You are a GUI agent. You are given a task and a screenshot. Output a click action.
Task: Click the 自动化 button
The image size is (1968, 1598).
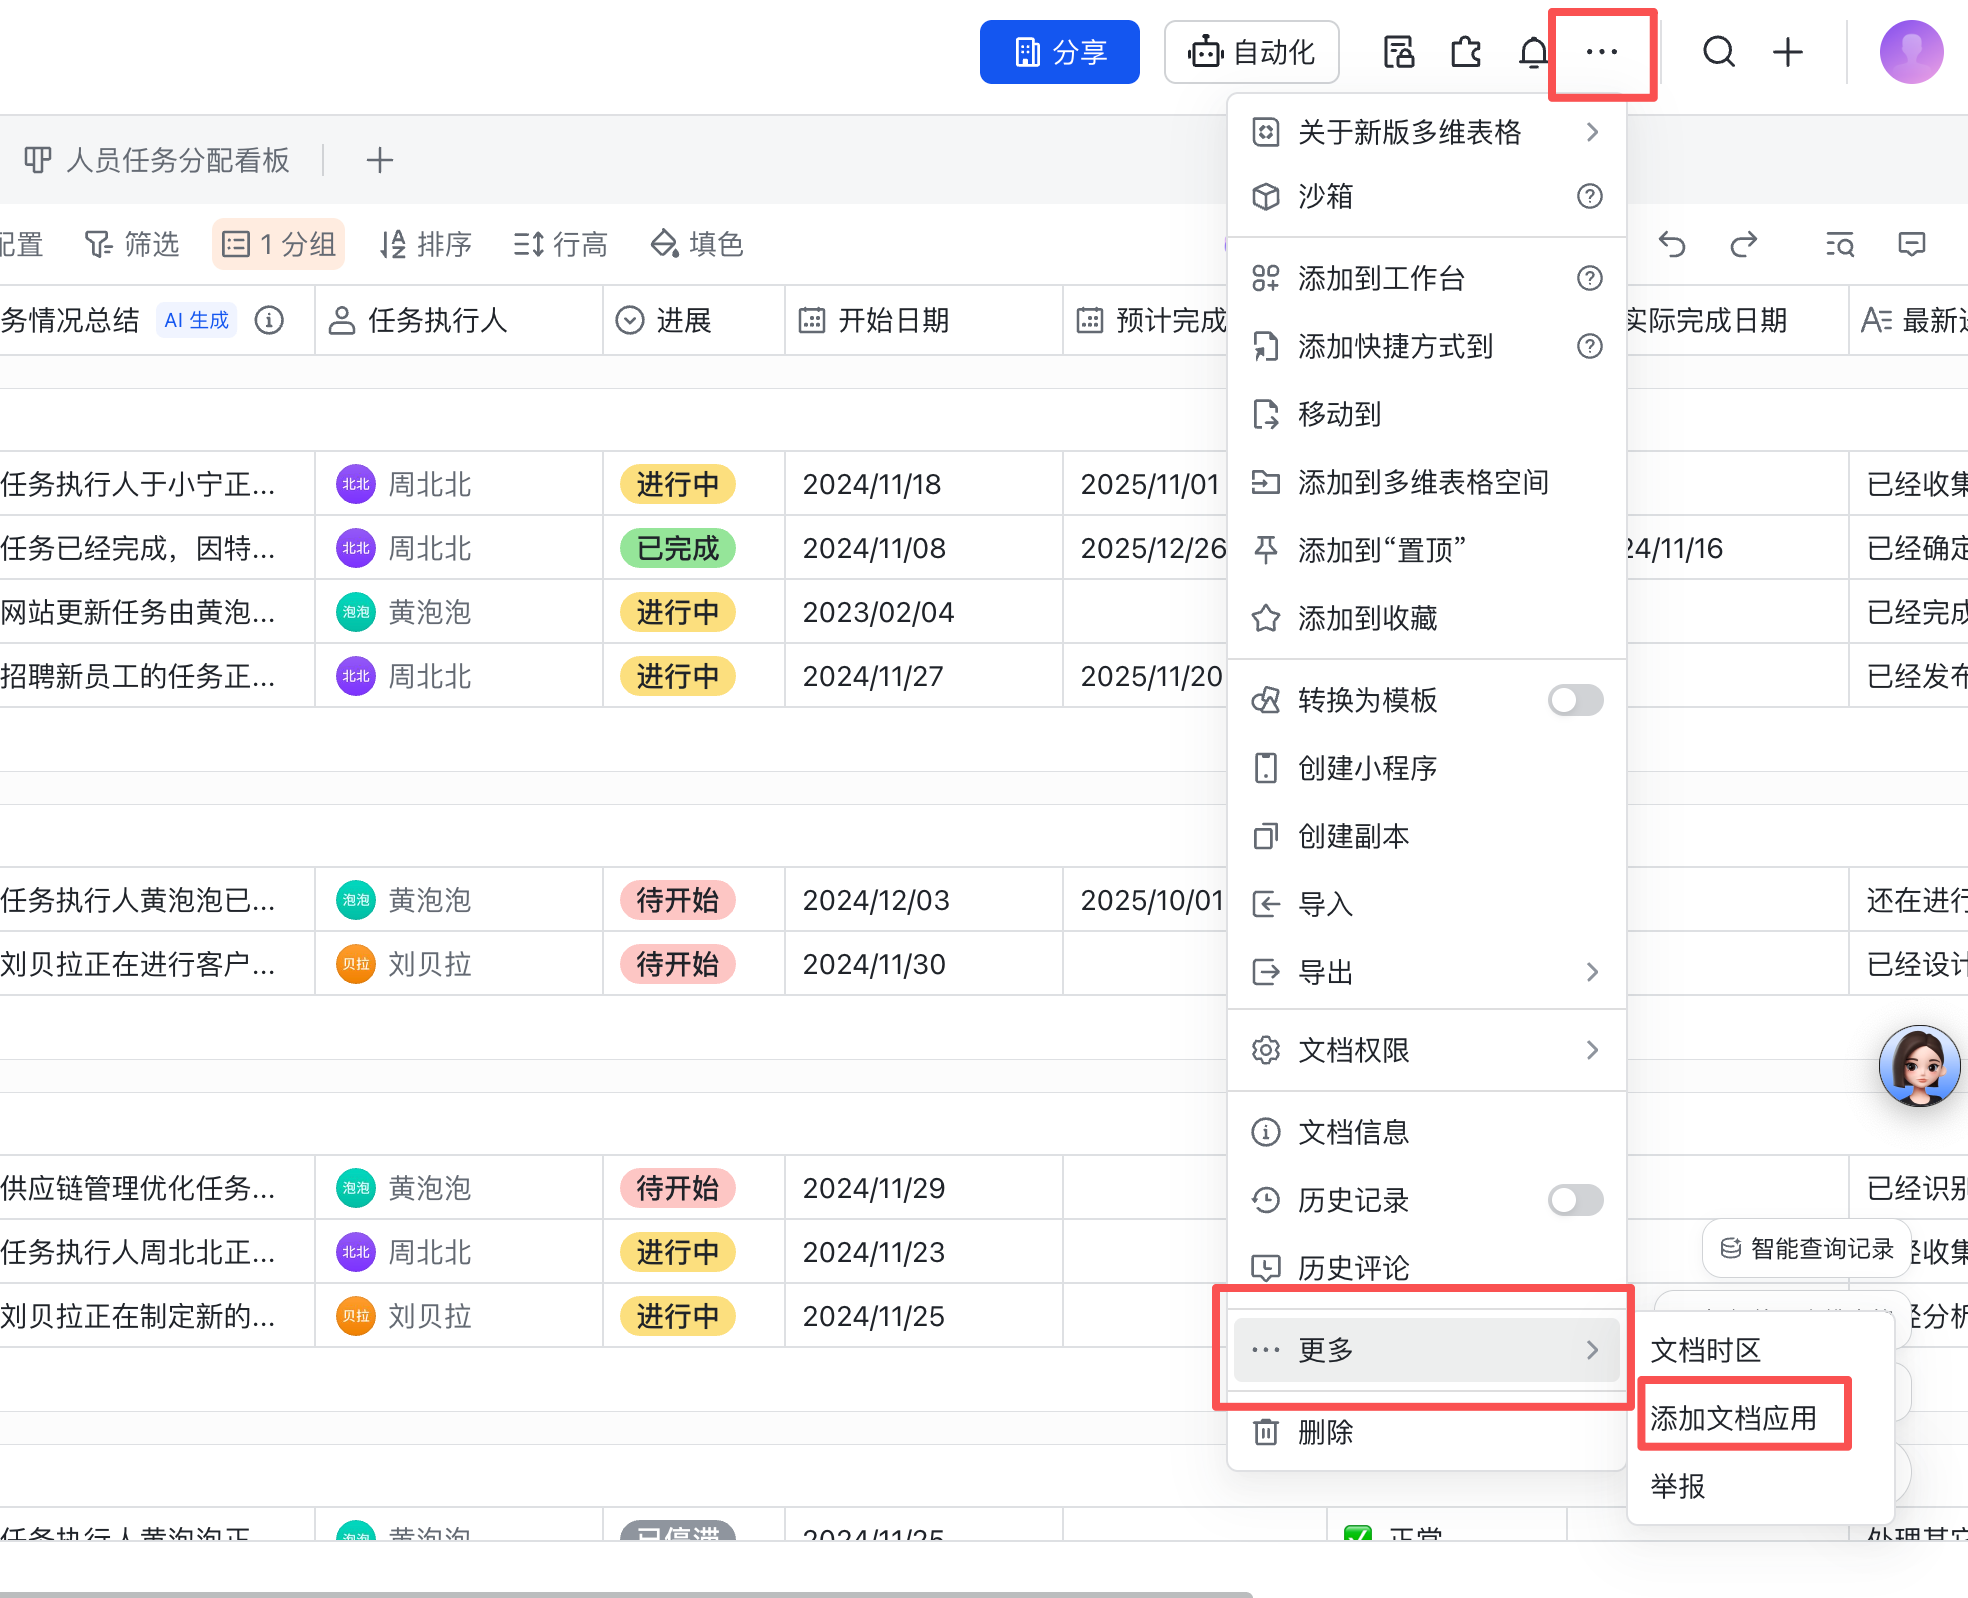point(1251,52)
